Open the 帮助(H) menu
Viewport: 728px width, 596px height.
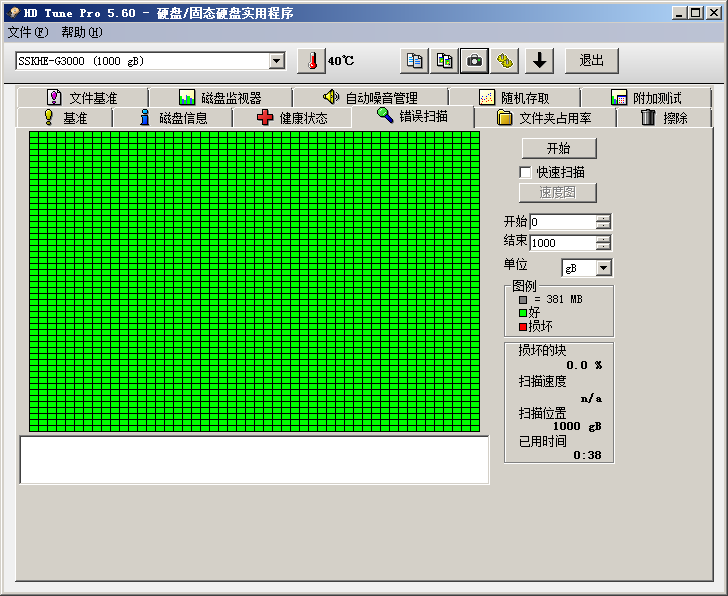(x=82, y=32)
